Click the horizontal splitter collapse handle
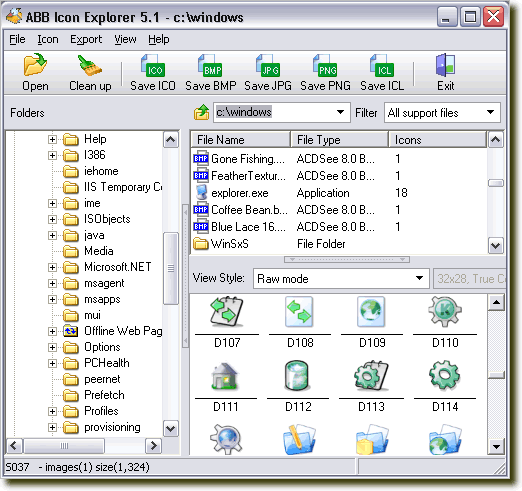 point(347,259)
